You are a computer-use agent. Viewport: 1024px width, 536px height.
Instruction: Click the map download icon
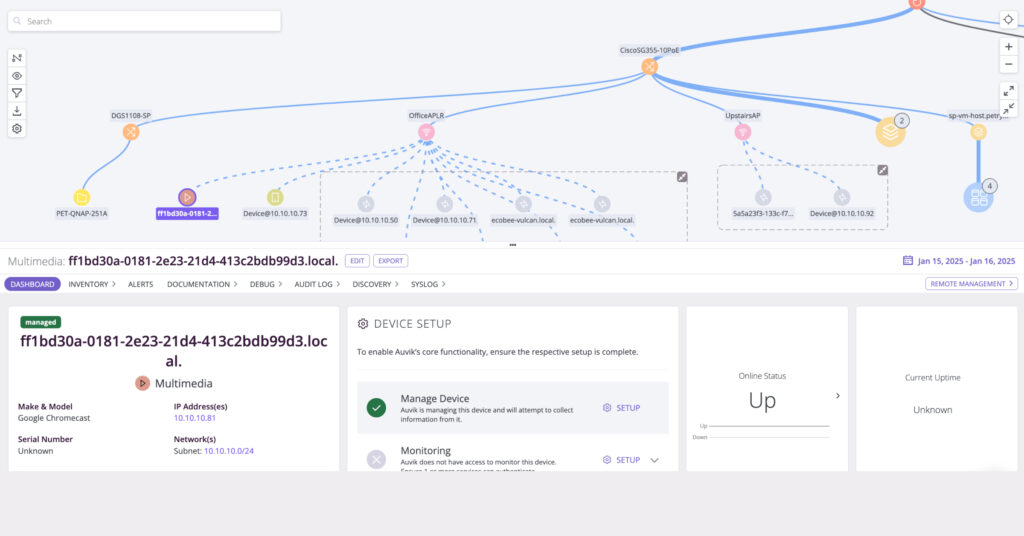17,111
